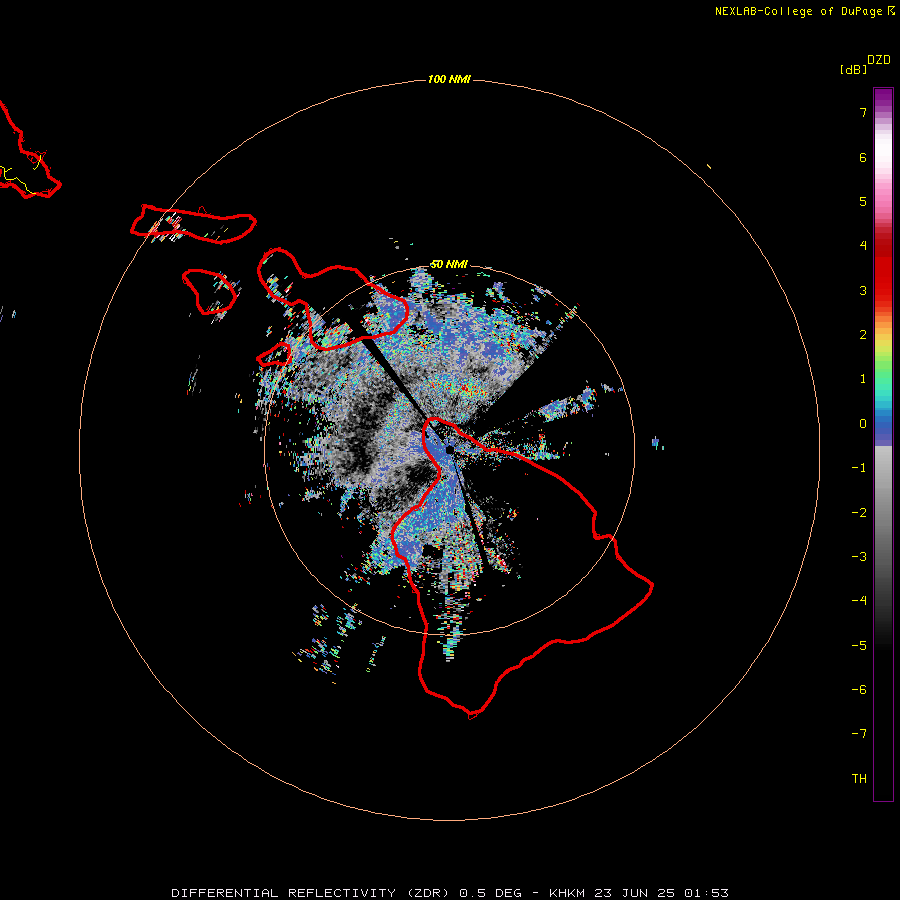Click the [dB] units label
The width and height of the screenshot is (900, 900).
pos(854,70)
